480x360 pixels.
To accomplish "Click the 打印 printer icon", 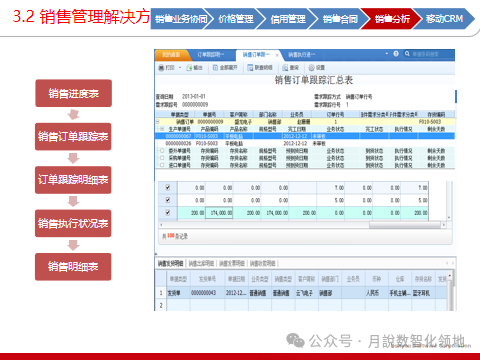I will (x=161, y=68).
